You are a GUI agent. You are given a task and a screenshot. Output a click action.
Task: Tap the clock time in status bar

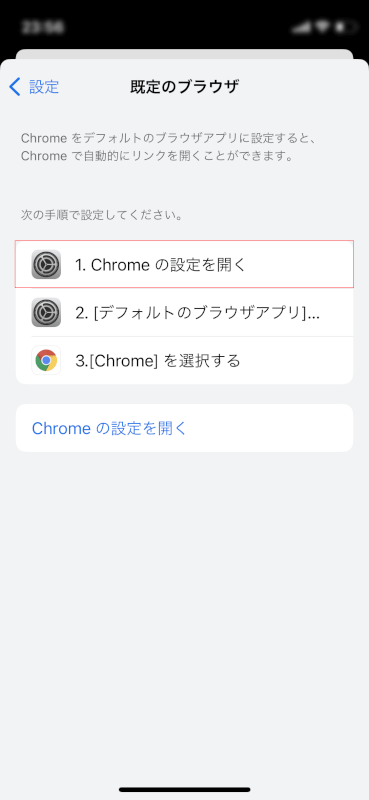coord(43,27)
